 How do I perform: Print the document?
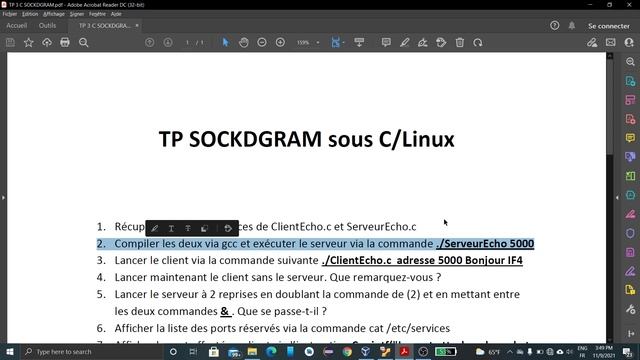(x=65, y=42)
